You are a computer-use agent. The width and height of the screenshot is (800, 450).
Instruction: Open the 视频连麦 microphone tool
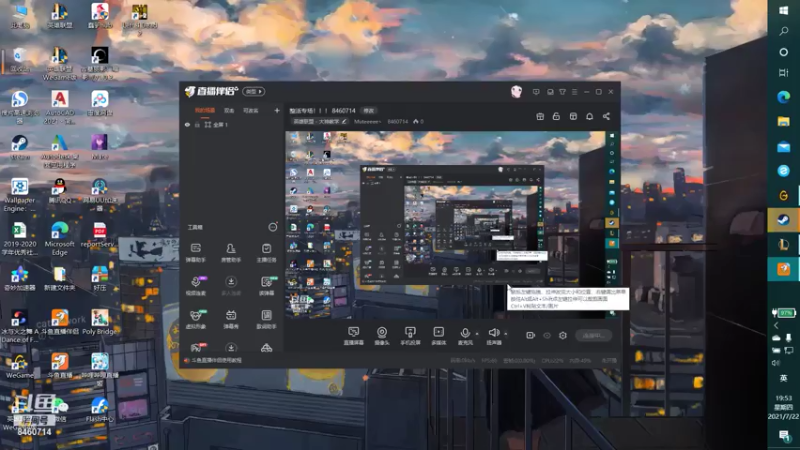[x=196, y=286]
